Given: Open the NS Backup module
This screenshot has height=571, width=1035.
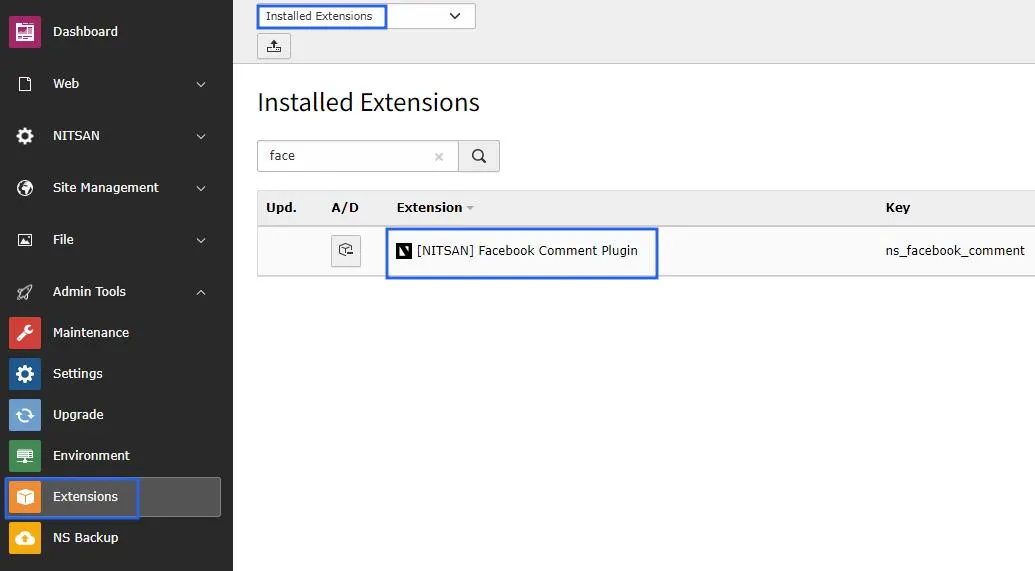Looking at the screenshot, I should [86, 537].
